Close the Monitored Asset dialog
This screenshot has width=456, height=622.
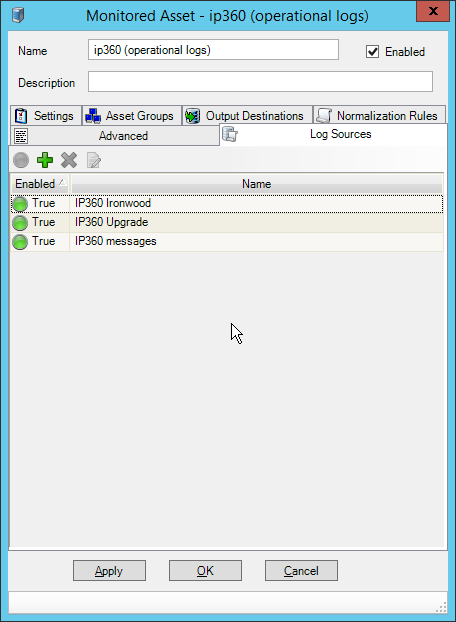pos(433,11)
